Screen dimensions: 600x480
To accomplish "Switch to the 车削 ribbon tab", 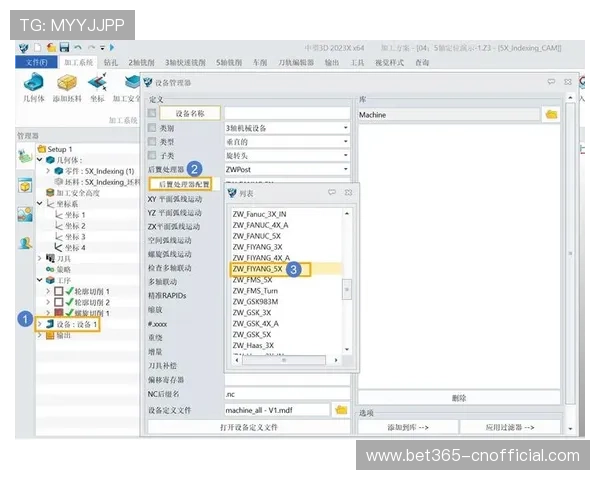I will (x=260, y=62).
